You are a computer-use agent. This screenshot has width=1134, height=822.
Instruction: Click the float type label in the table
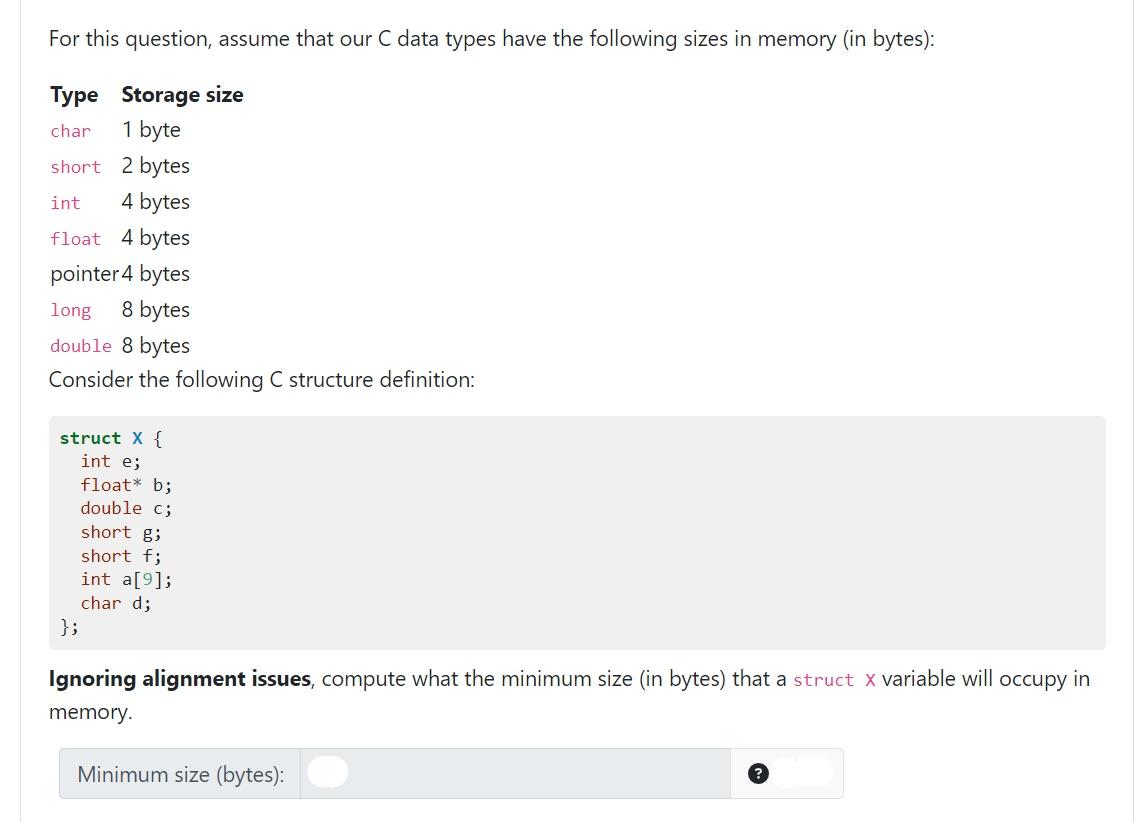pyautogui.click(x=75, y=239)
